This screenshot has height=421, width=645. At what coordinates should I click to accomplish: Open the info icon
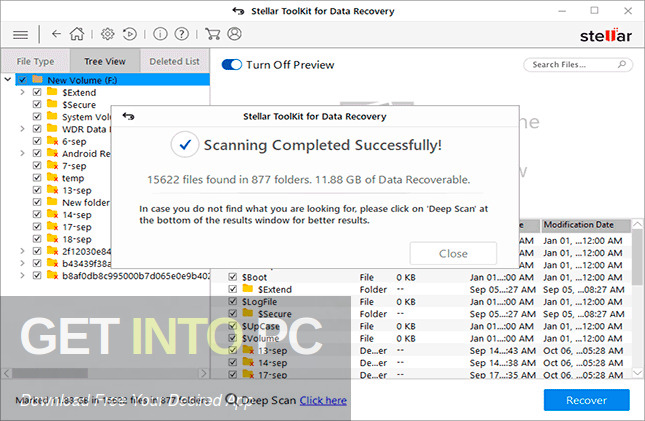(160, 34)
